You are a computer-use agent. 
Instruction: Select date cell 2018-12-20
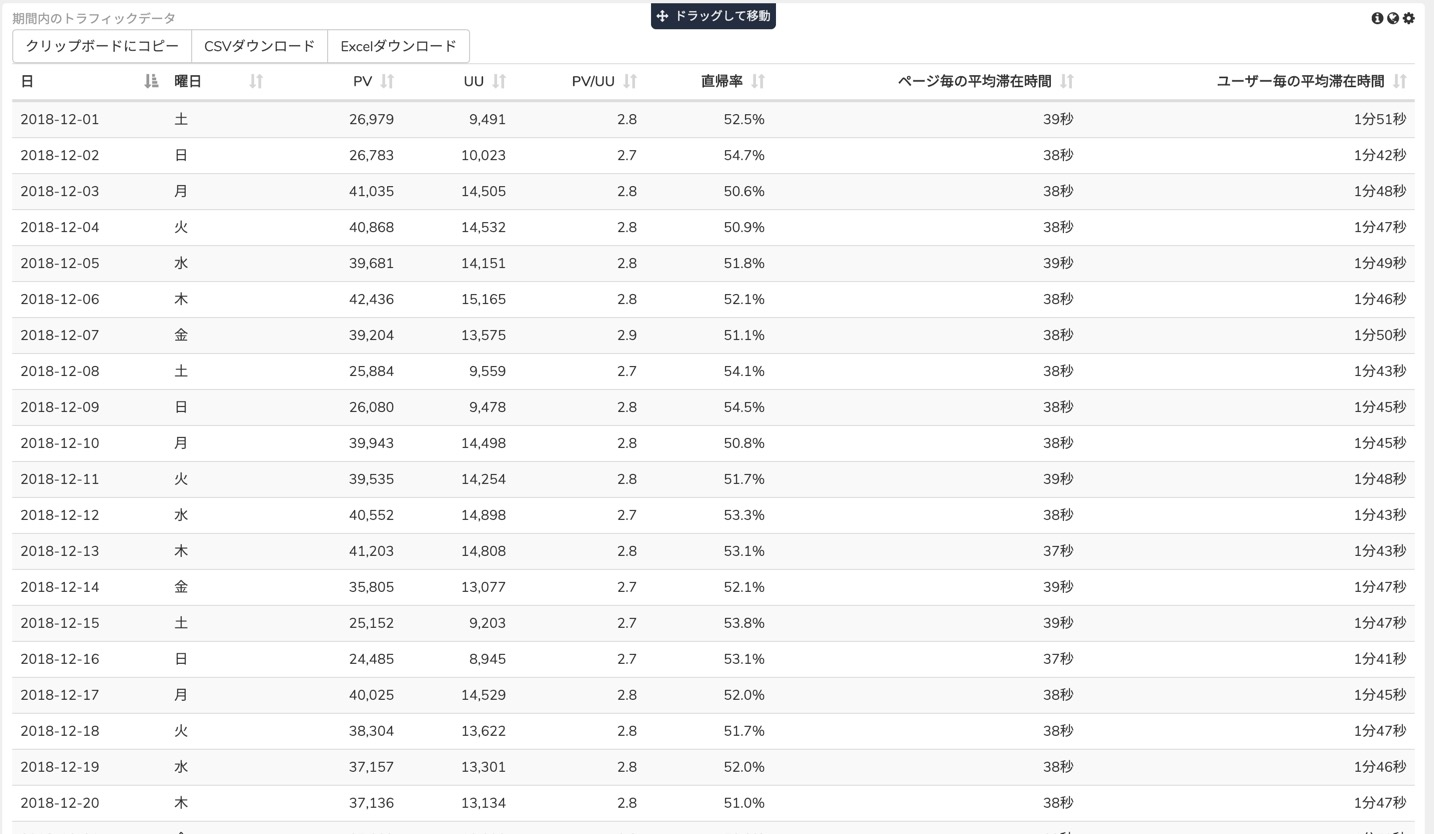tap(60, 803)
